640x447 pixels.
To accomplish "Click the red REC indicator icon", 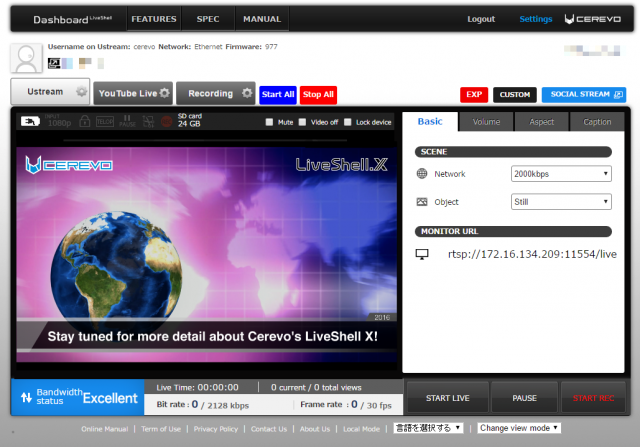I will (167, 121).
